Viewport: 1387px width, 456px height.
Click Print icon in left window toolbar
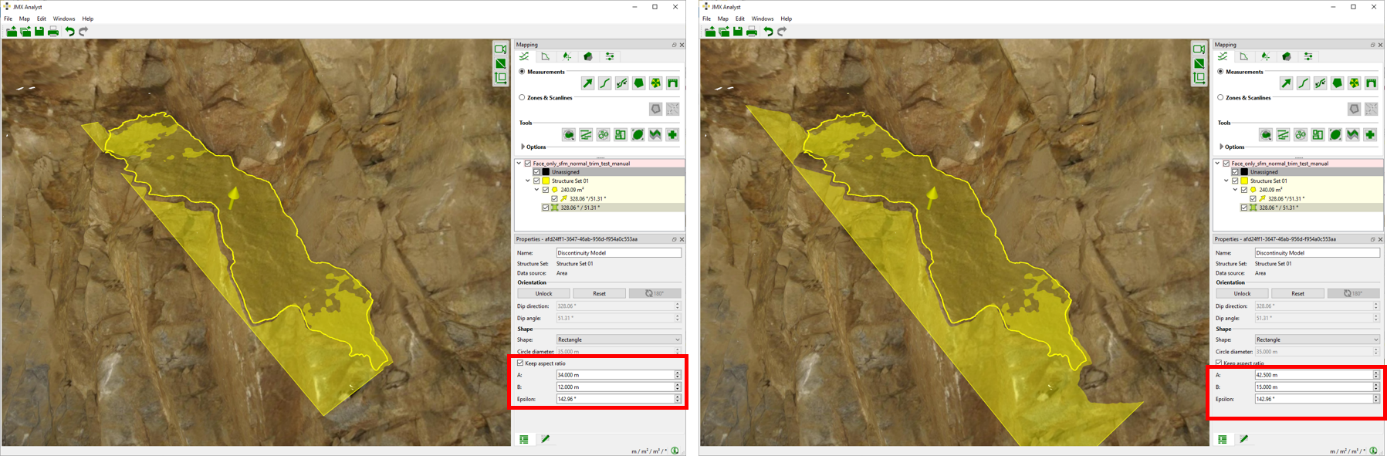coord(53,31)
